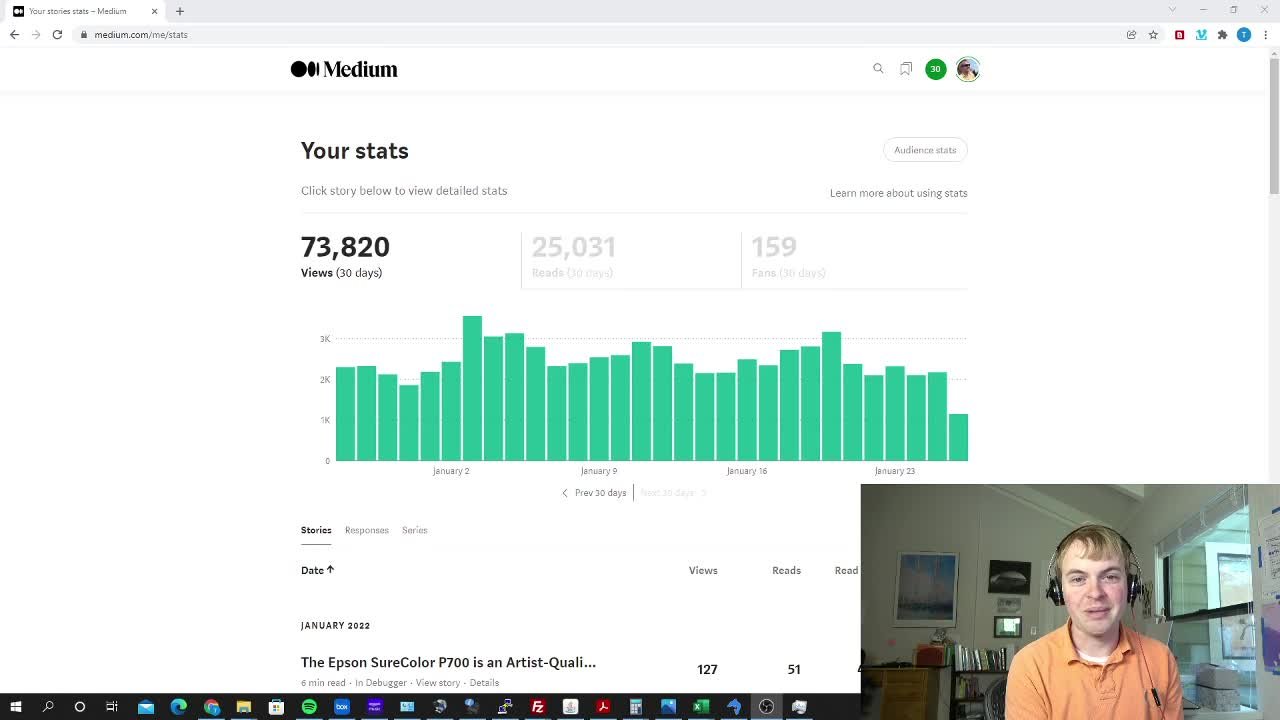1280x720 pixels.
Task: Open Medium search icon
Action: coord(878,69)
